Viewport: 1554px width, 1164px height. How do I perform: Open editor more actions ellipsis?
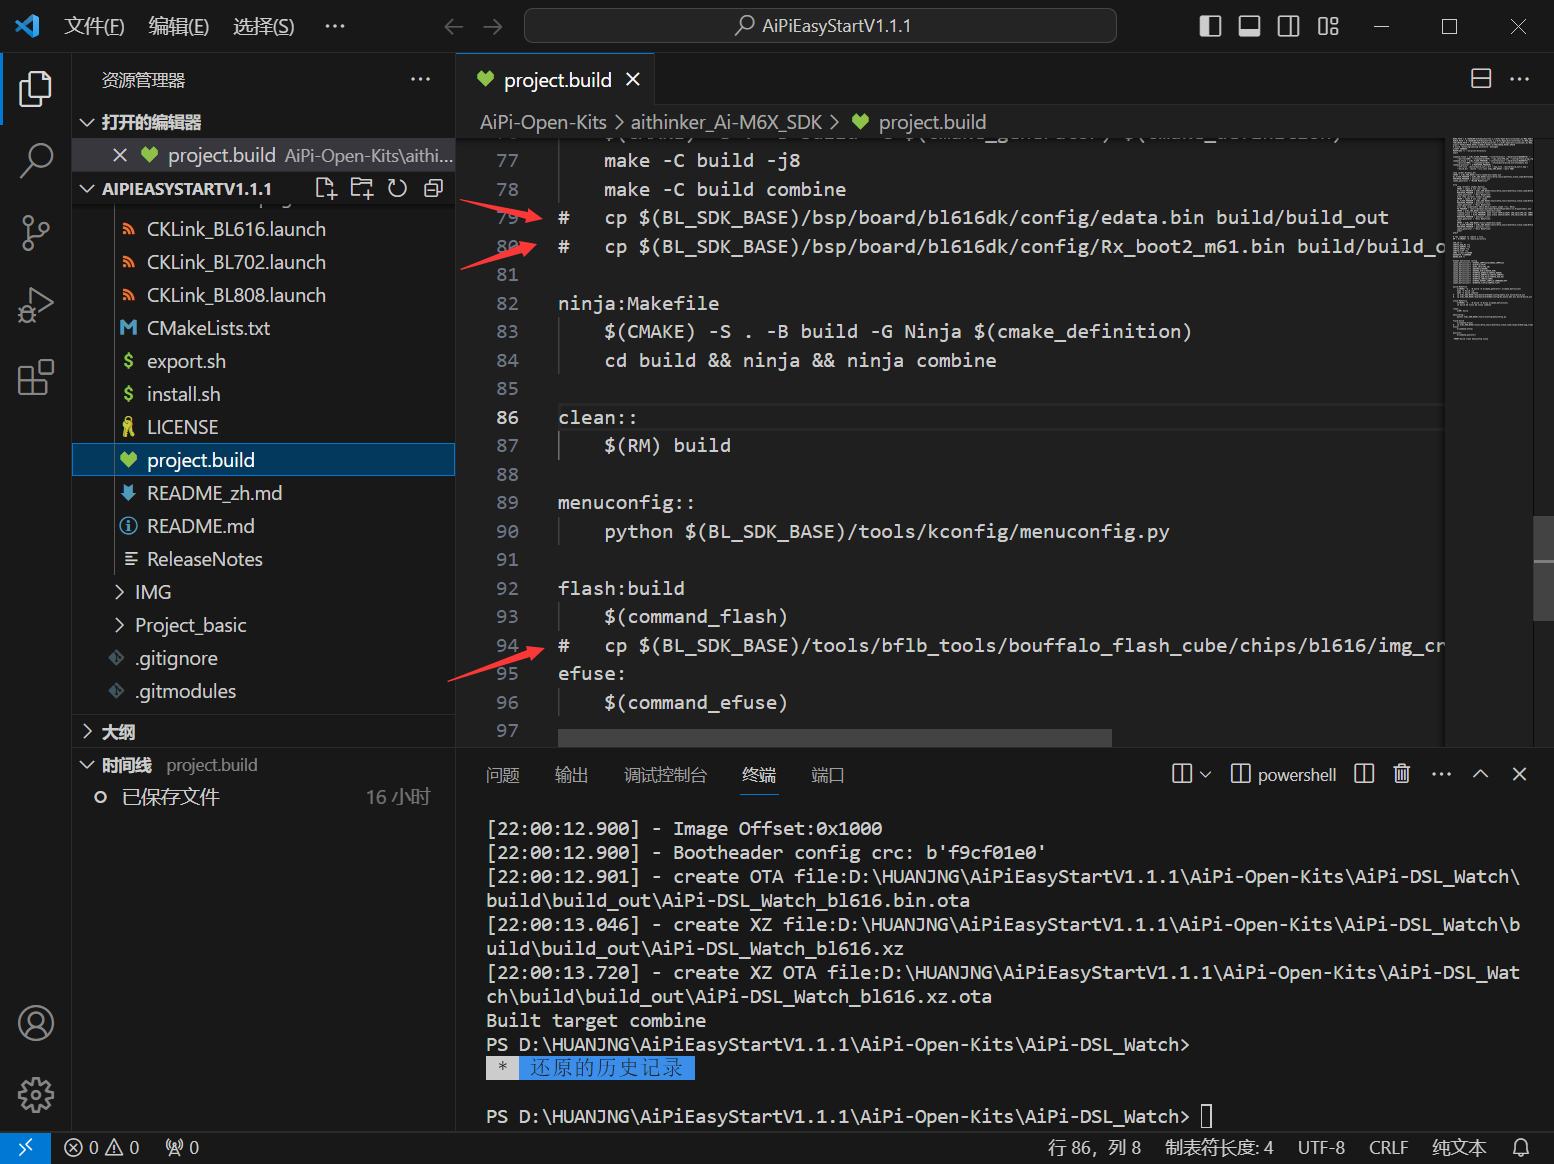tap(1519, 79)
